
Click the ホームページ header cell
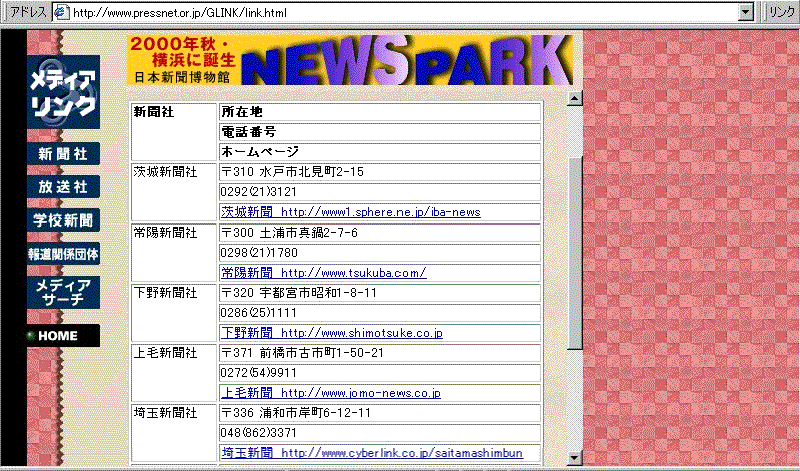point(380,152)
